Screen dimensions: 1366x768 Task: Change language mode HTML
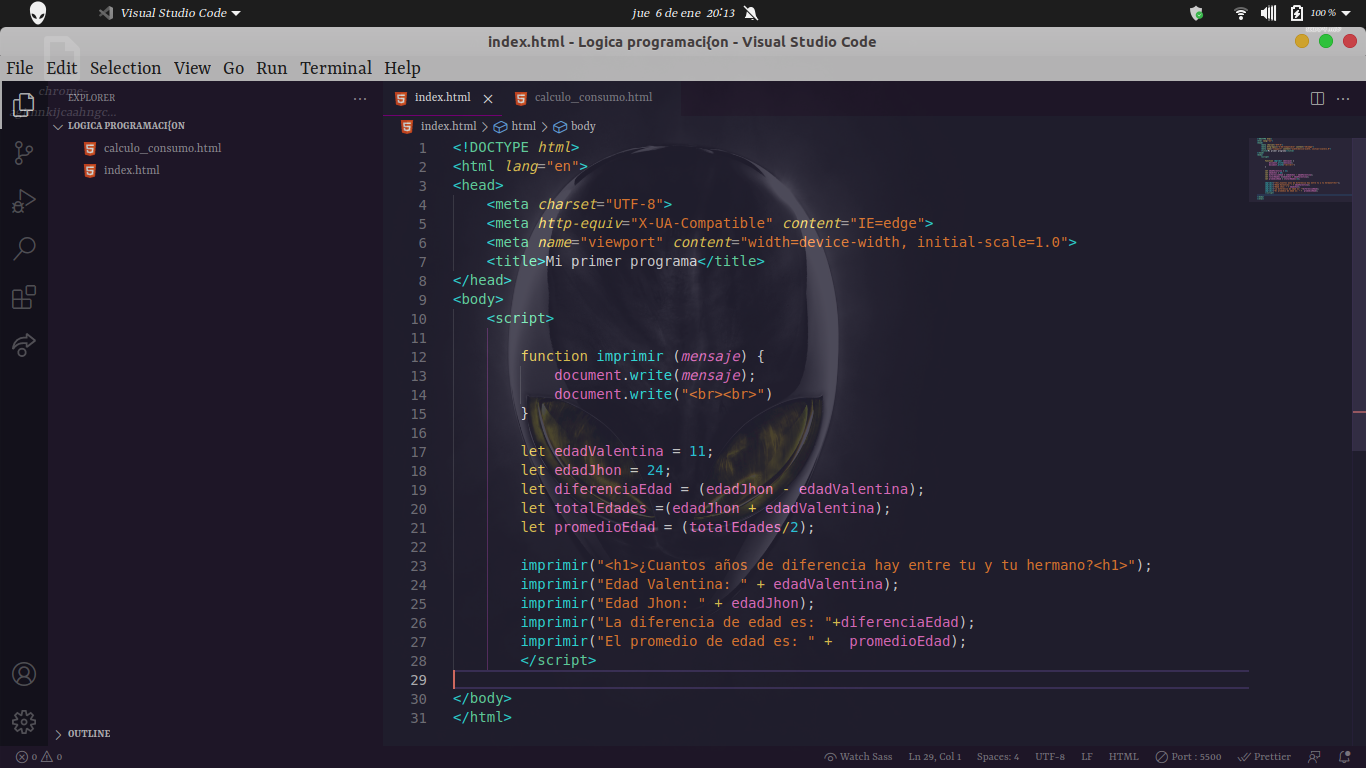click(1124, 757)
